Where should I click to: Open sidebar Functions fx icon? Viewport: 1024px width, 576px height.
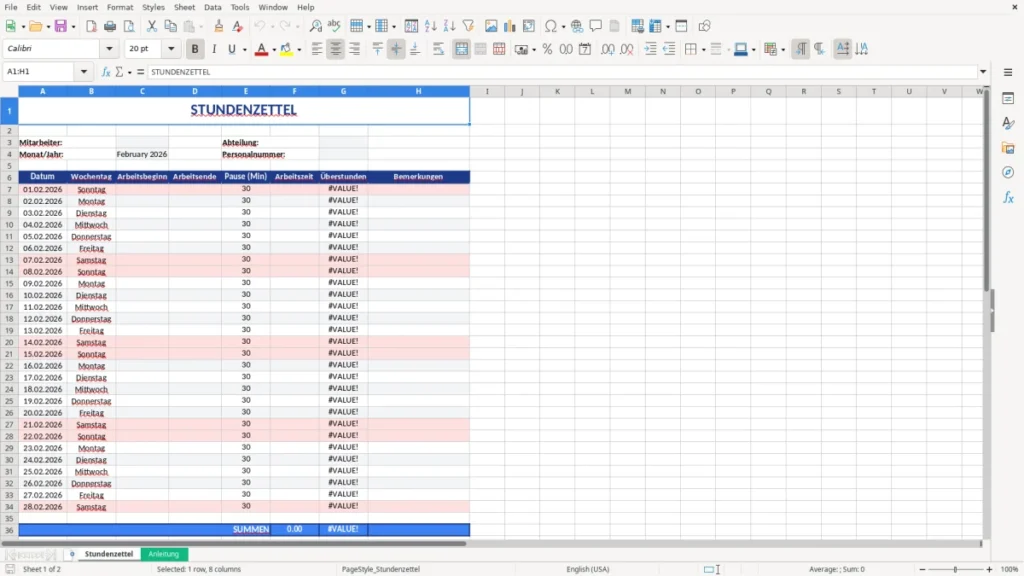point(1008,197)
